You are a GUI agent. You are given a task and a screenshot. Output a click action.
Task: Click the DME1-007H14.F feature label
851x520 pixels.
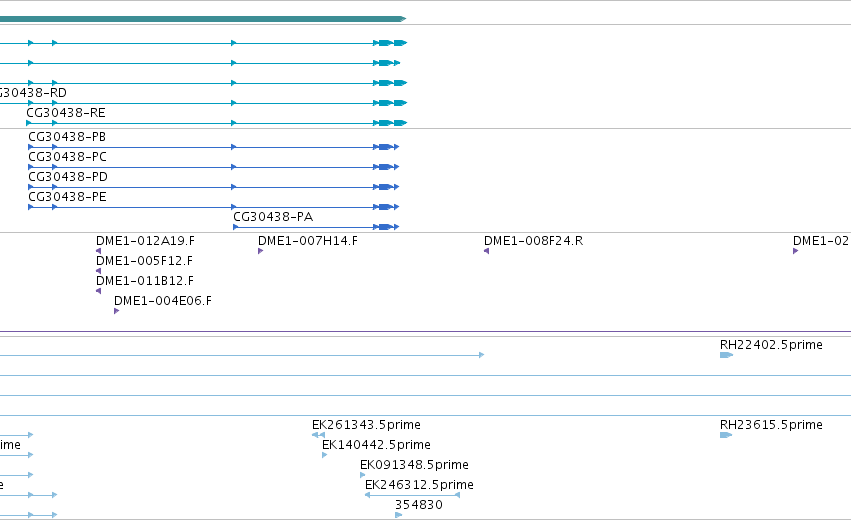[308, 241]
